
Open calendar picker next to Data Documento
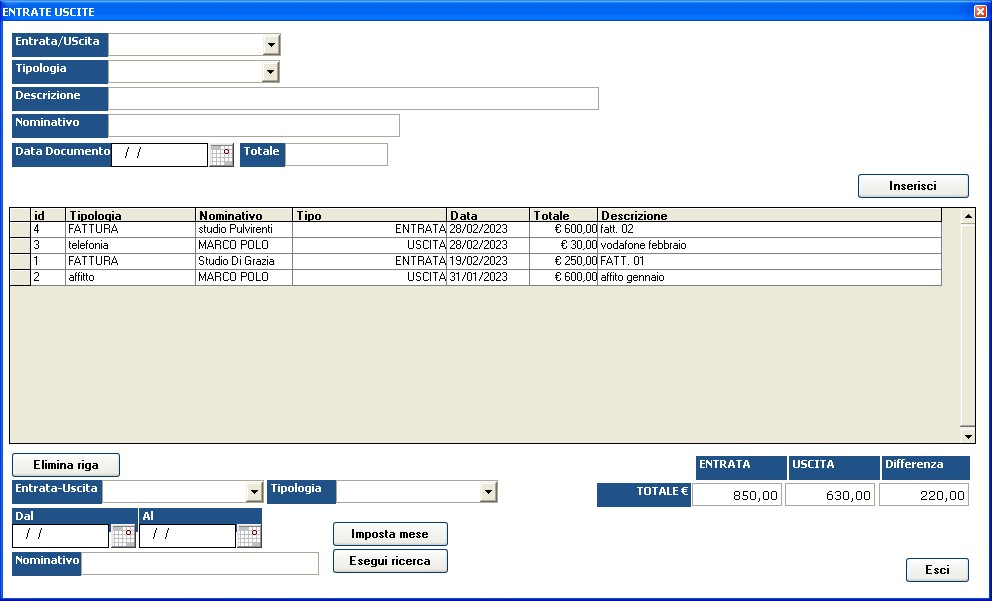click(221, 155)
